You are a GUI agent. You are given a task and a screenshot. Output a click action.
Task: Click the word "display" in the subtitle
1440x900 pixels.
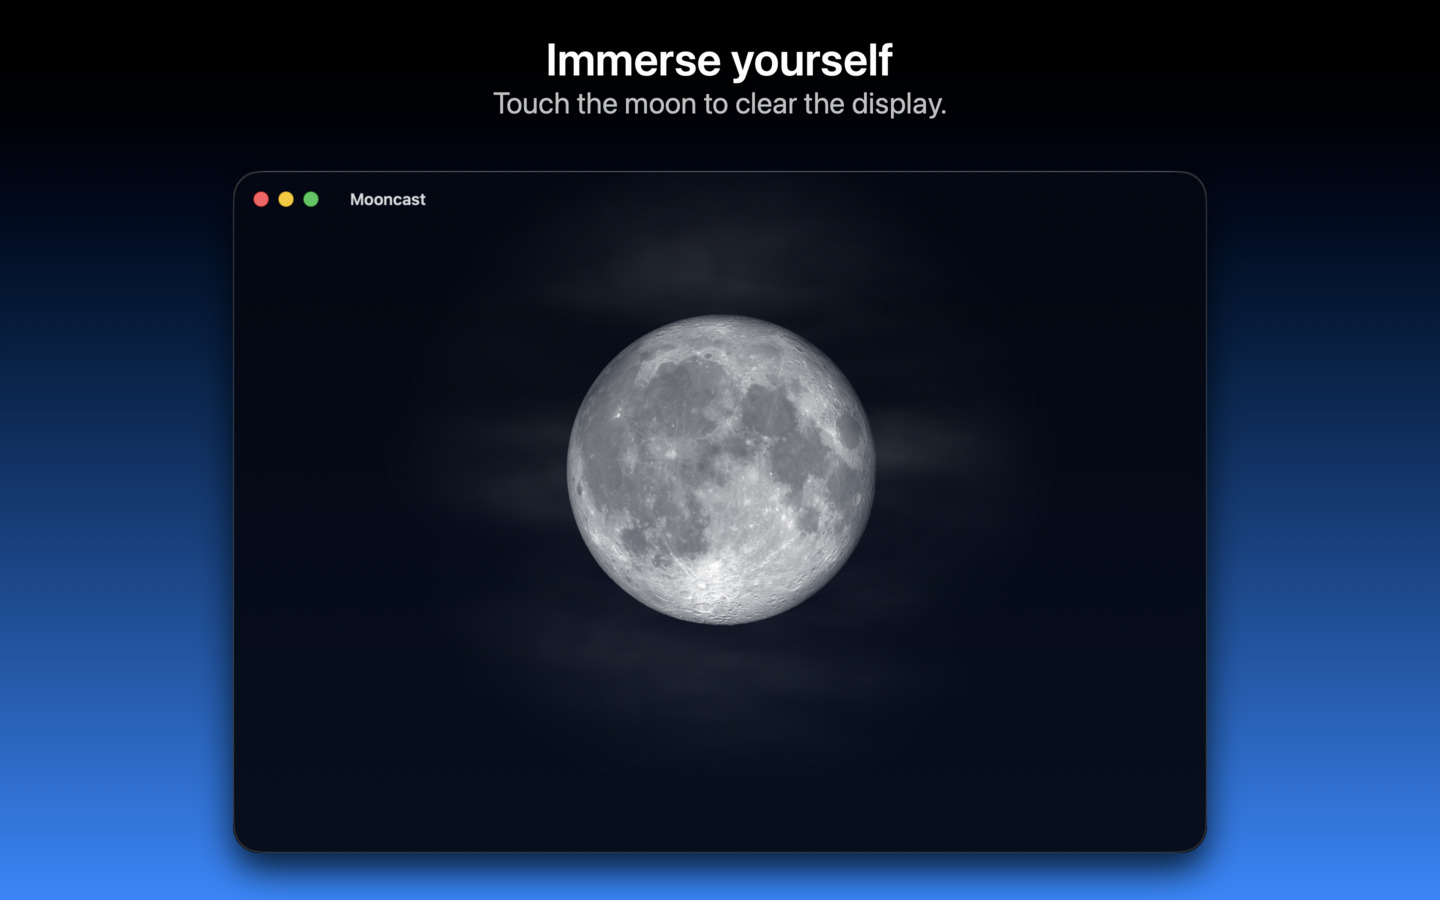pyautogui.click(x=895, y=104)
